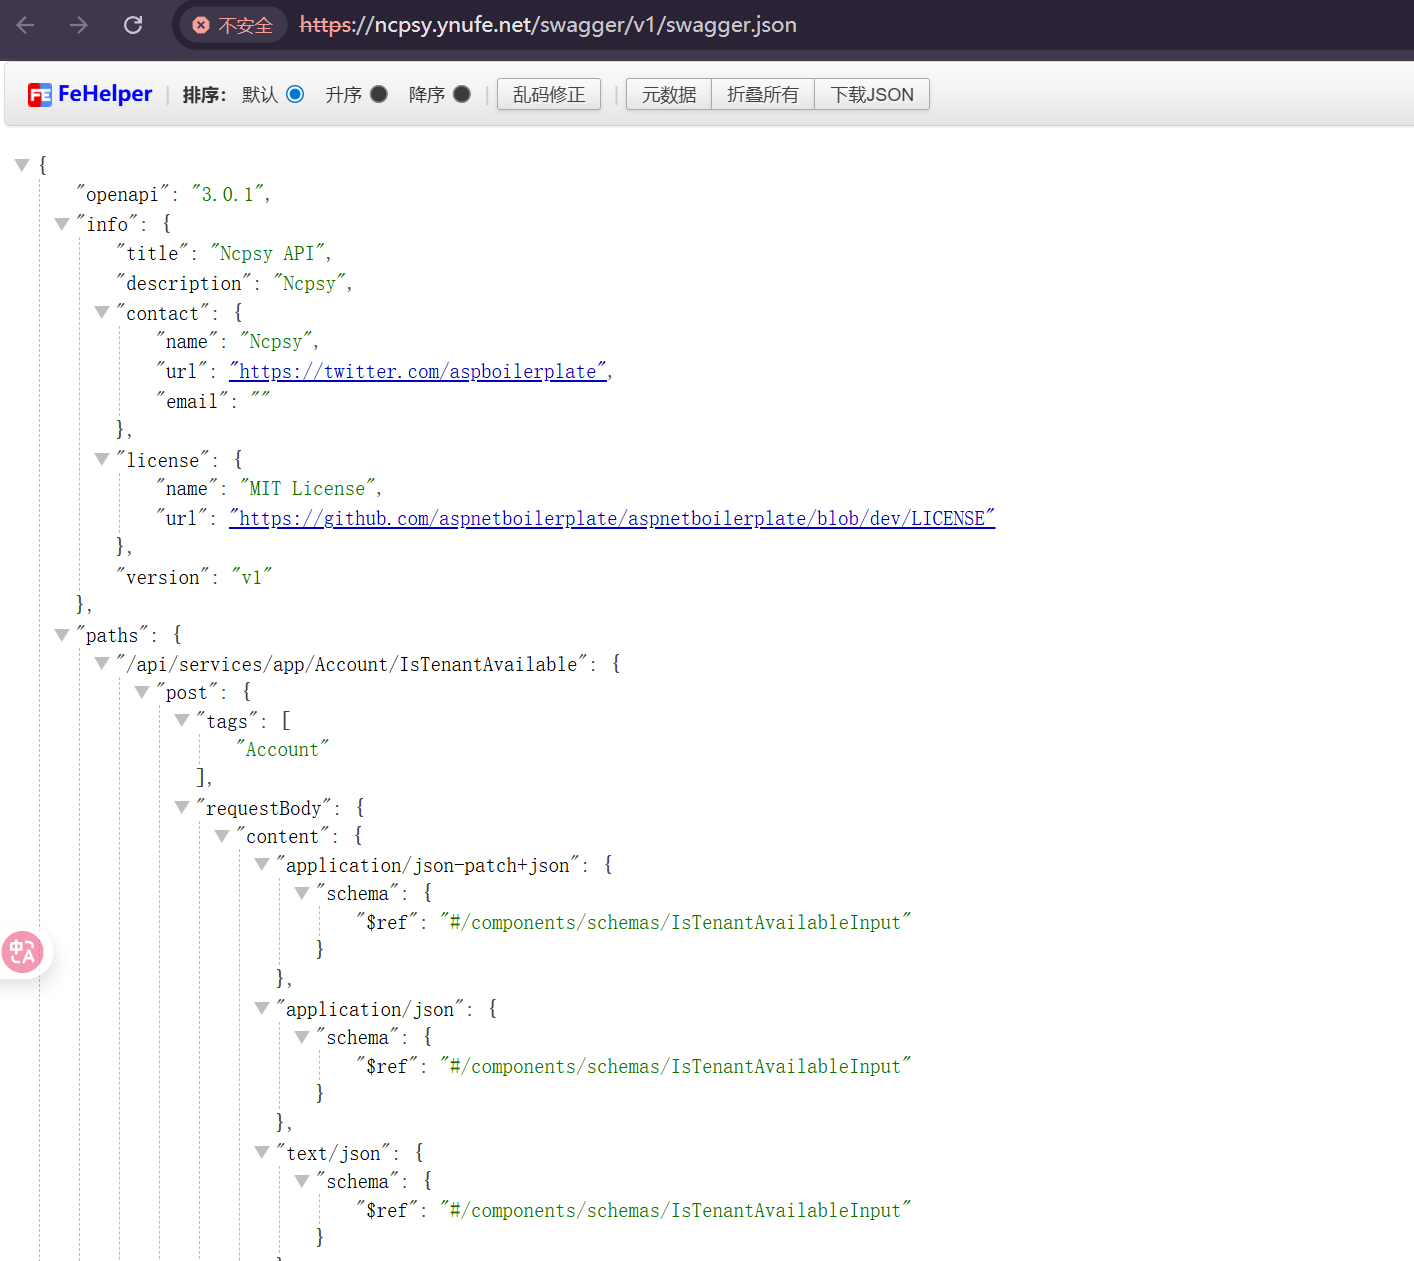Image resolution: width=1414 pixels, height=1261 pixels.
Task: Collapse the "info" JSON node
Action: pos(62,224)
